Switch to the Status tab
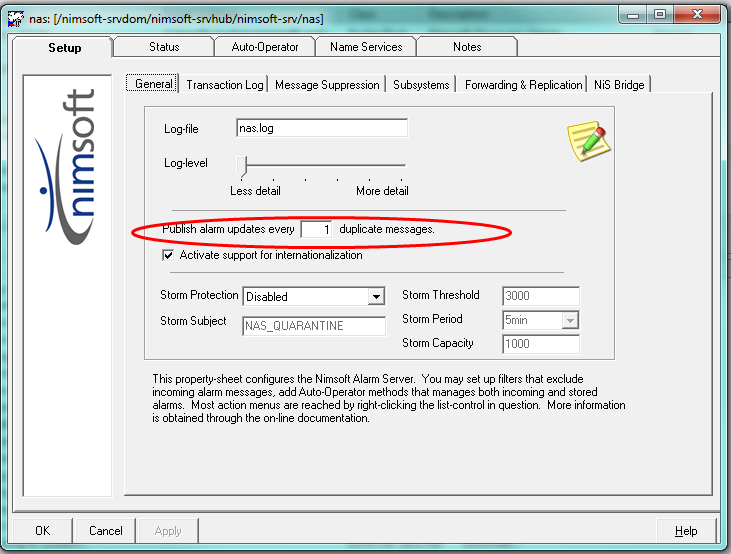 [164, 47]
